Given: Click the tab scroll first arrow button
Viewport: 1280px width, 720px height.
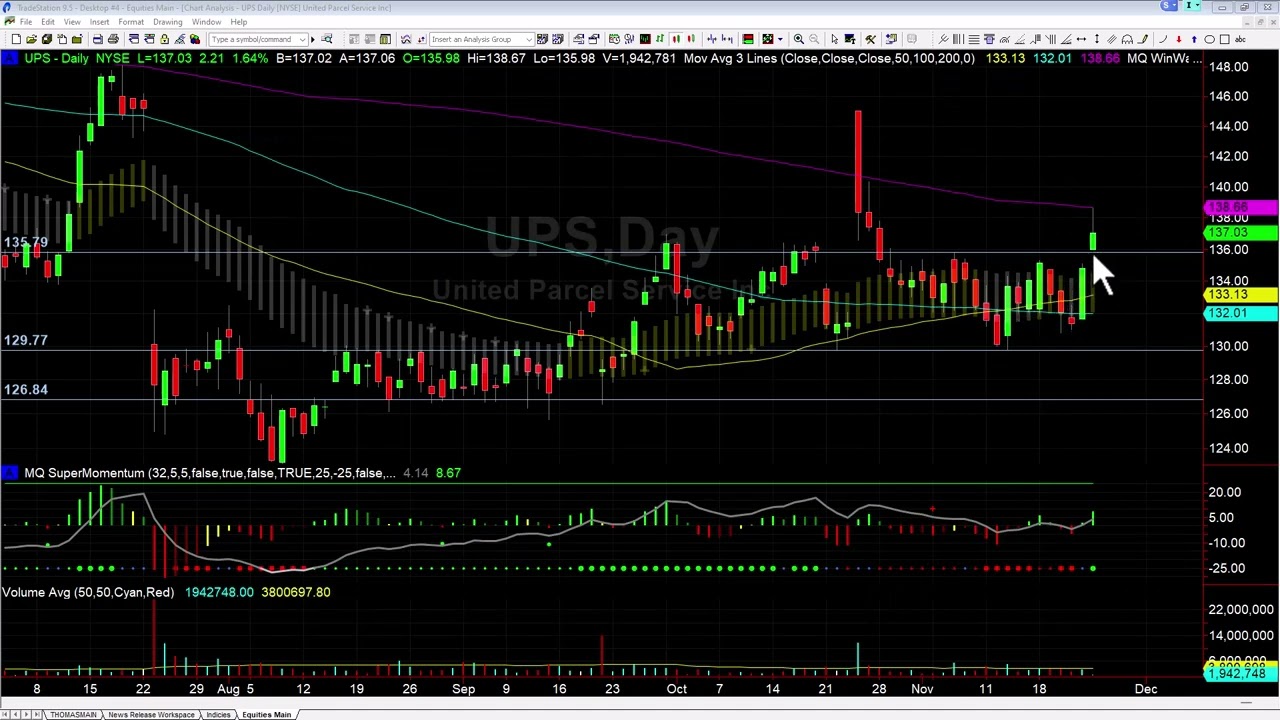Looking at the screenshot, I should [7, 714].
